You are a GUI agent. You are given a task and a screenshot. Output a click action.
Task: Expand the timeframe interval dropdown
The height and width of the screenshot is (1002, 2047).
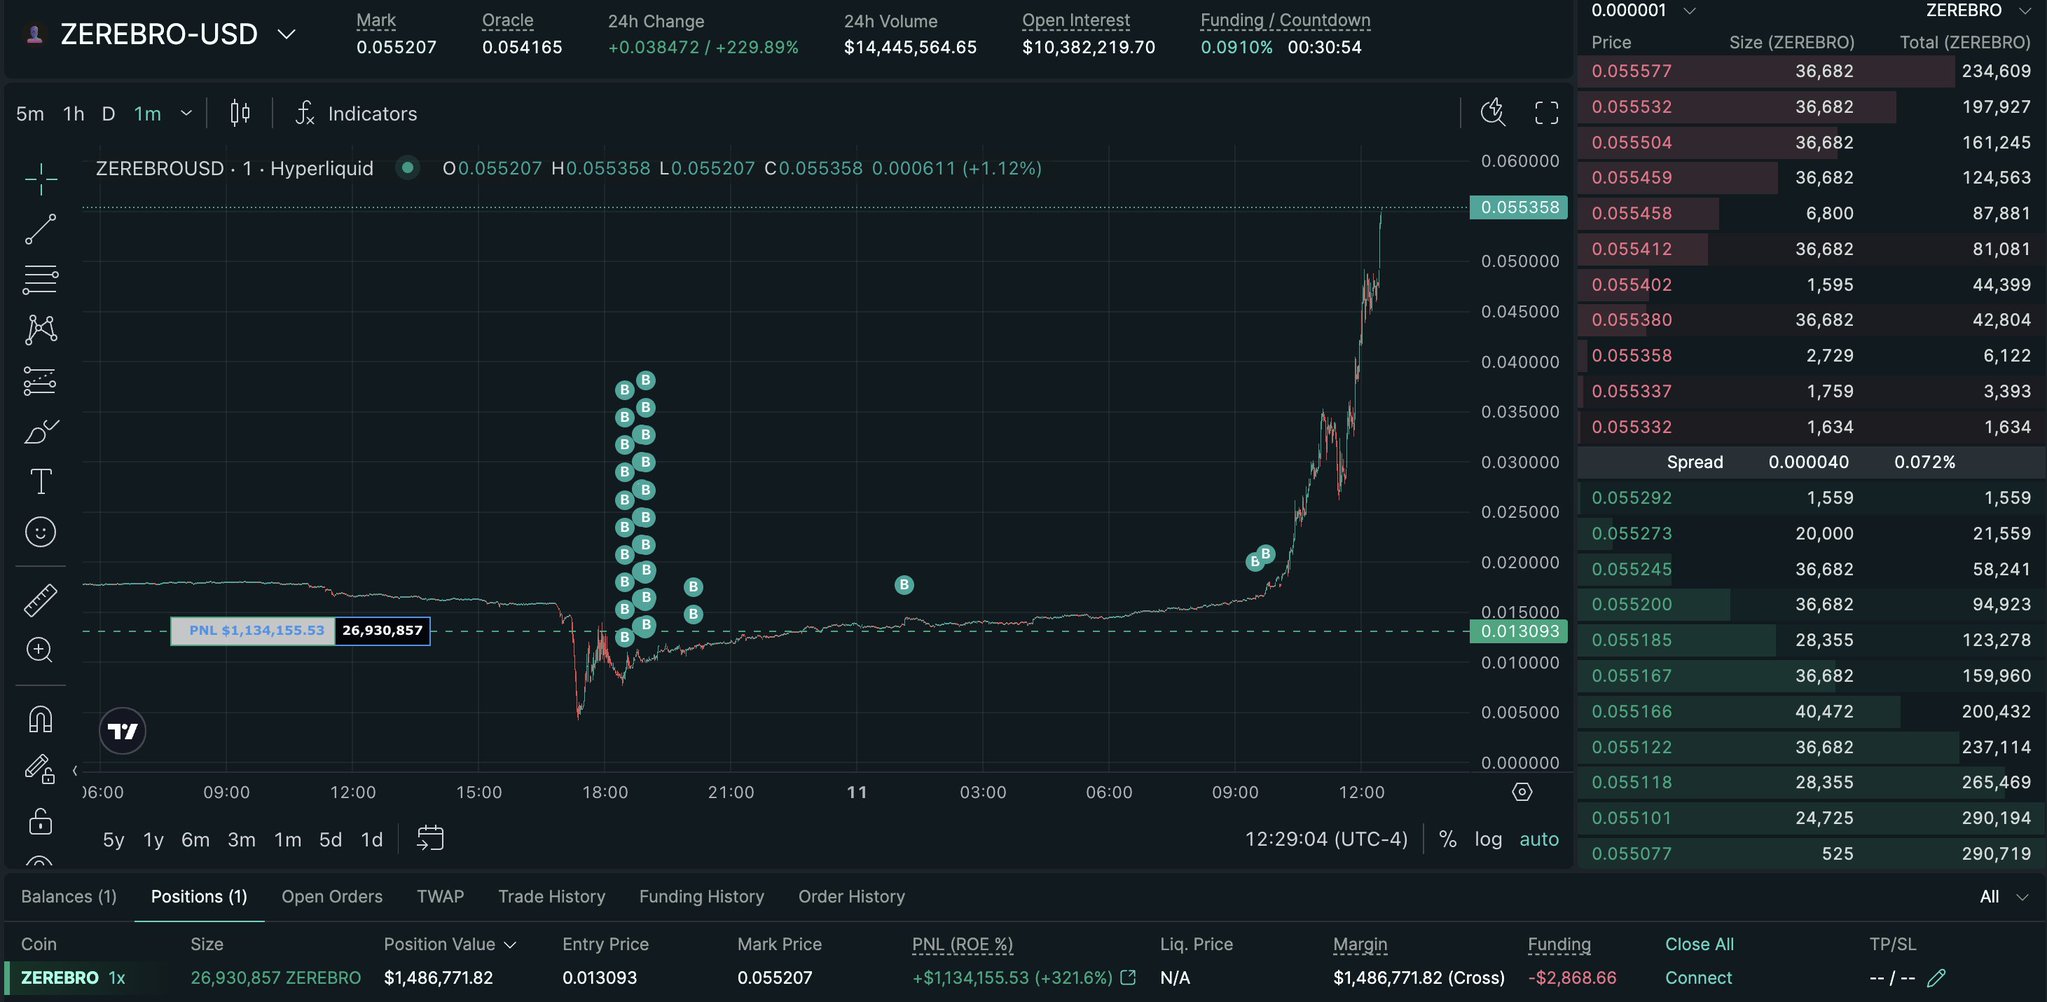[186, 113]
